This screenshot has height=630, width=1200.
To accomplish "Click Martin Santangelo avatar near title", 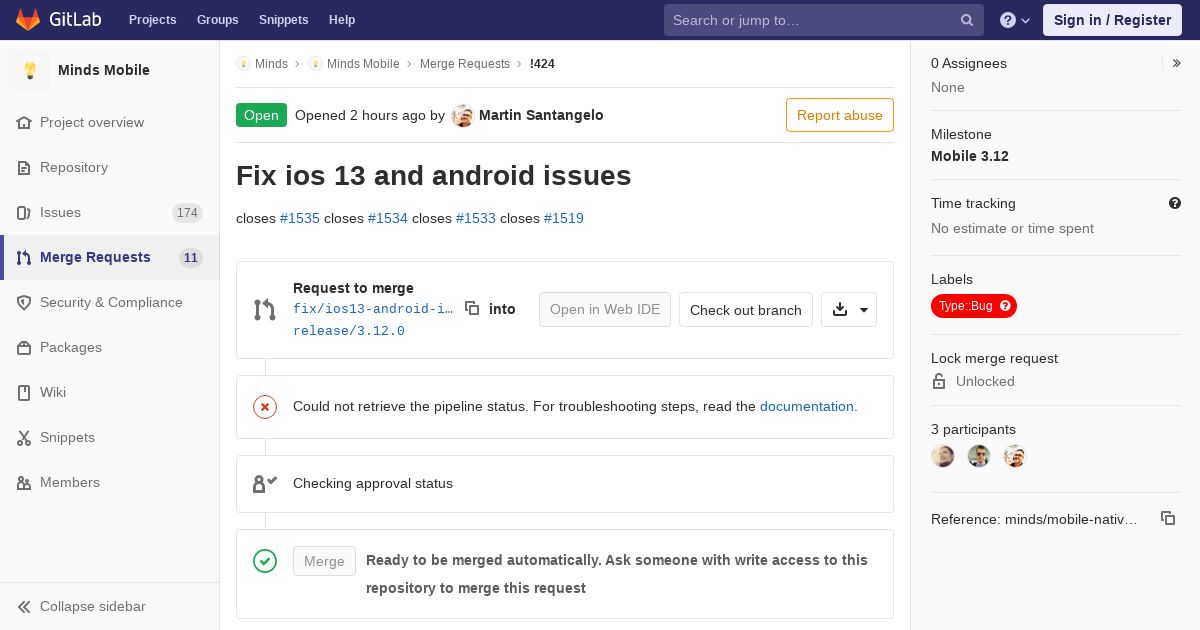I will click(462, 116).
